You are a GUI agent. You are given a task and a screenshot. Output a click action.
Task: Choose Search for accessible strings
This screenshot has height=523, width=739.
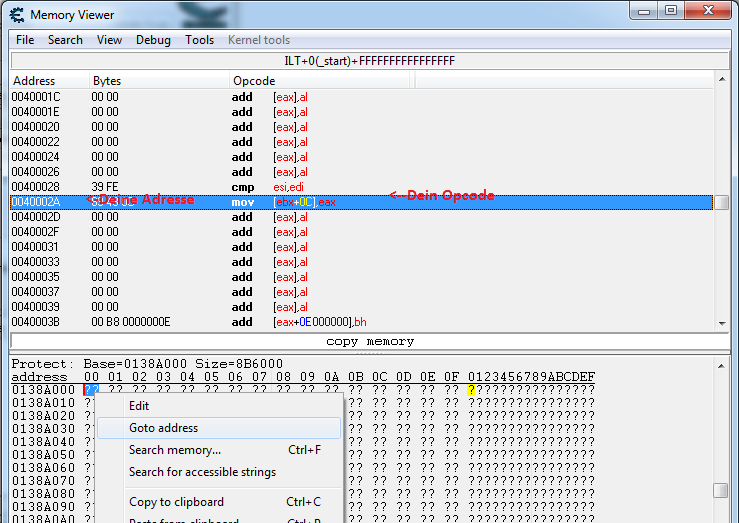[x=202, y=472]
